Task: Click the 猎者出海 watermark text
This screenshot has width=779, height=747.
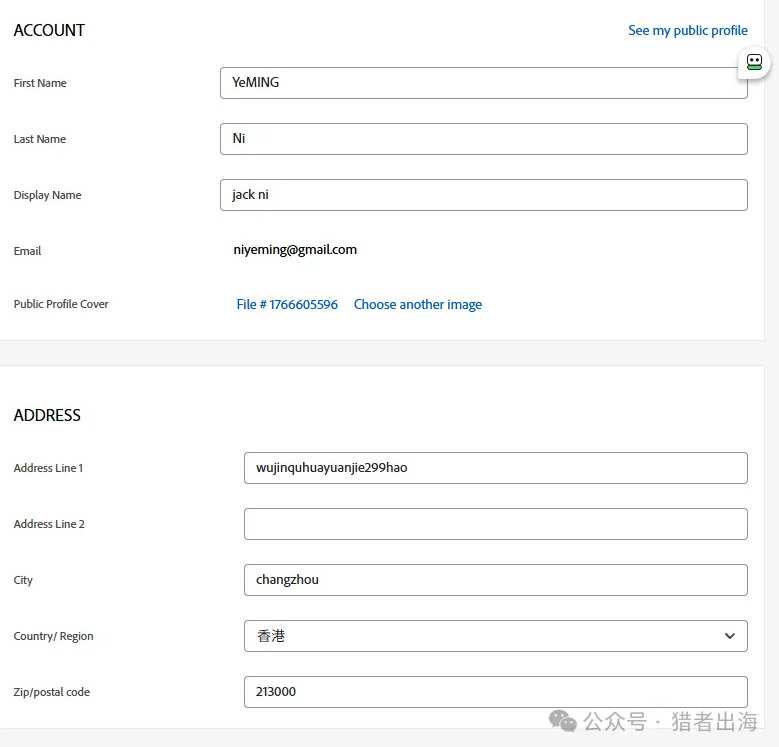Action: tap(714, 722)
